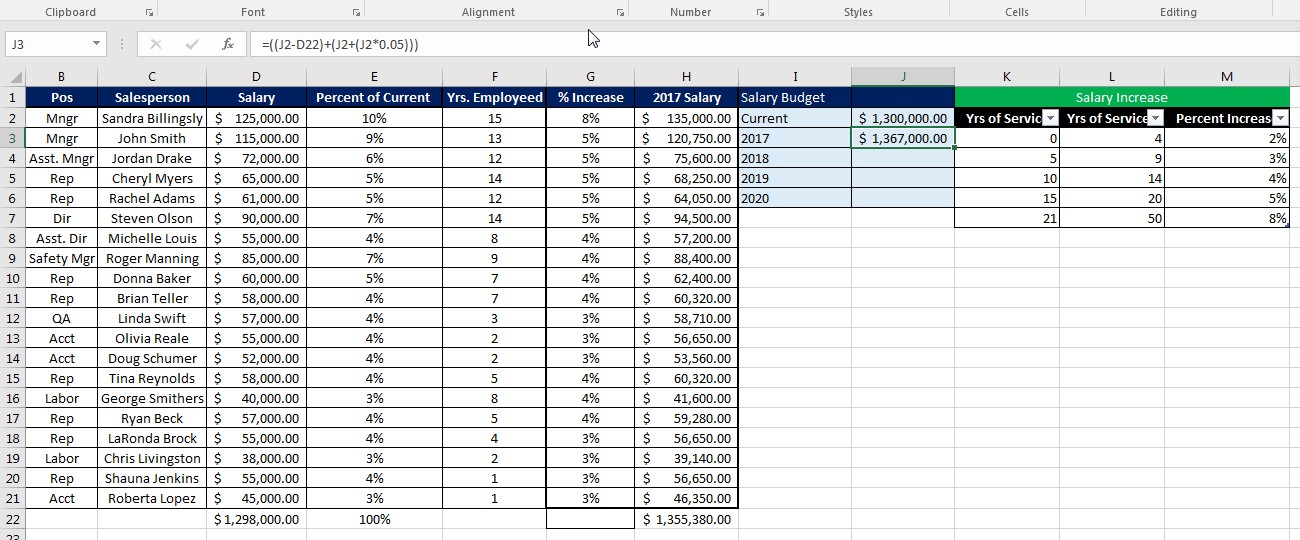Select the John Smith cell
This screenshot has height=540, width=1300.
click(x=152, y=138)
